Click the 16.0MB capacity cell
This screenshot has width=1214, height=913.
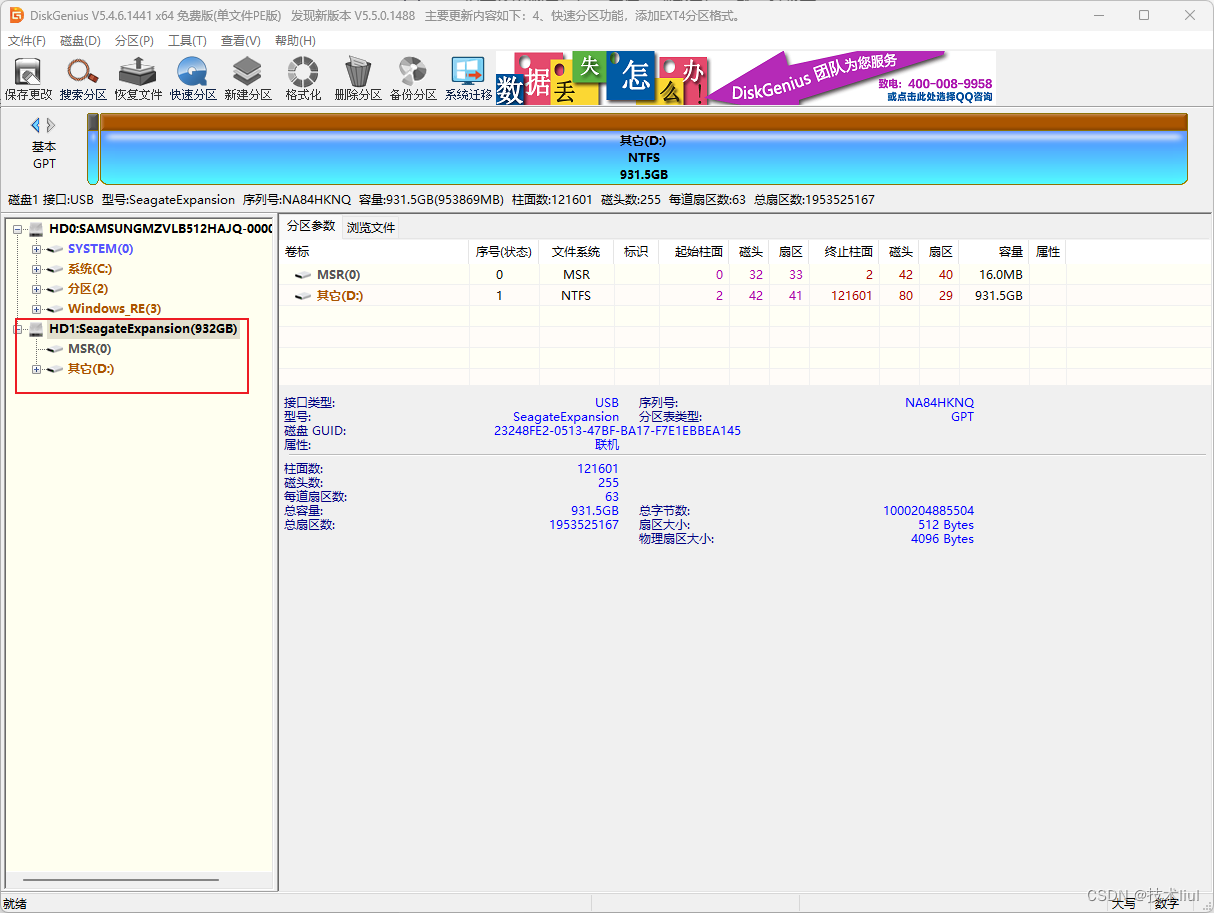click(x=1000, y=275)
